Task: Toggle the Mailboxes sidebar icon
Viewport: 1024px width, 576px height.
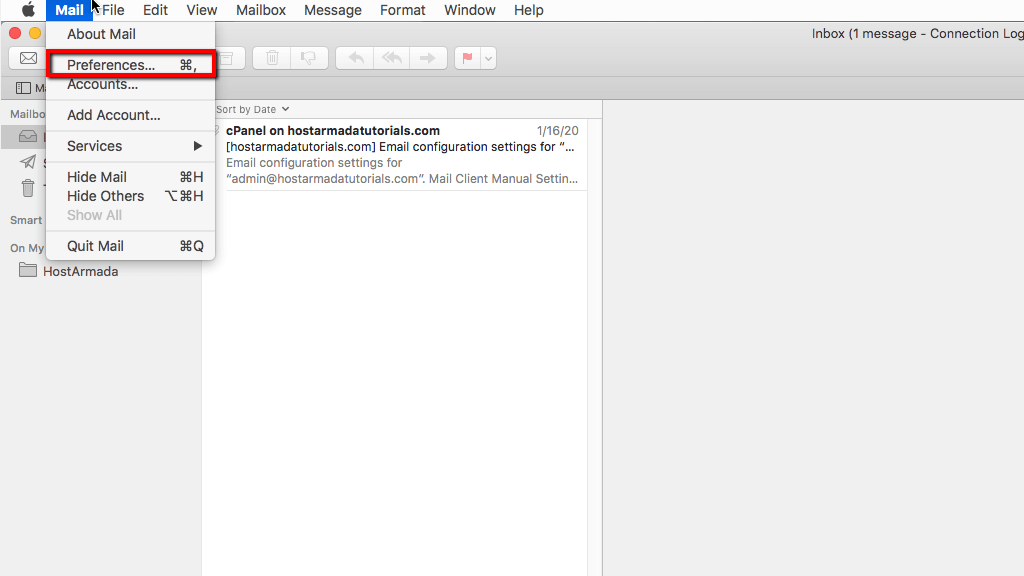Action: (24, 88)
